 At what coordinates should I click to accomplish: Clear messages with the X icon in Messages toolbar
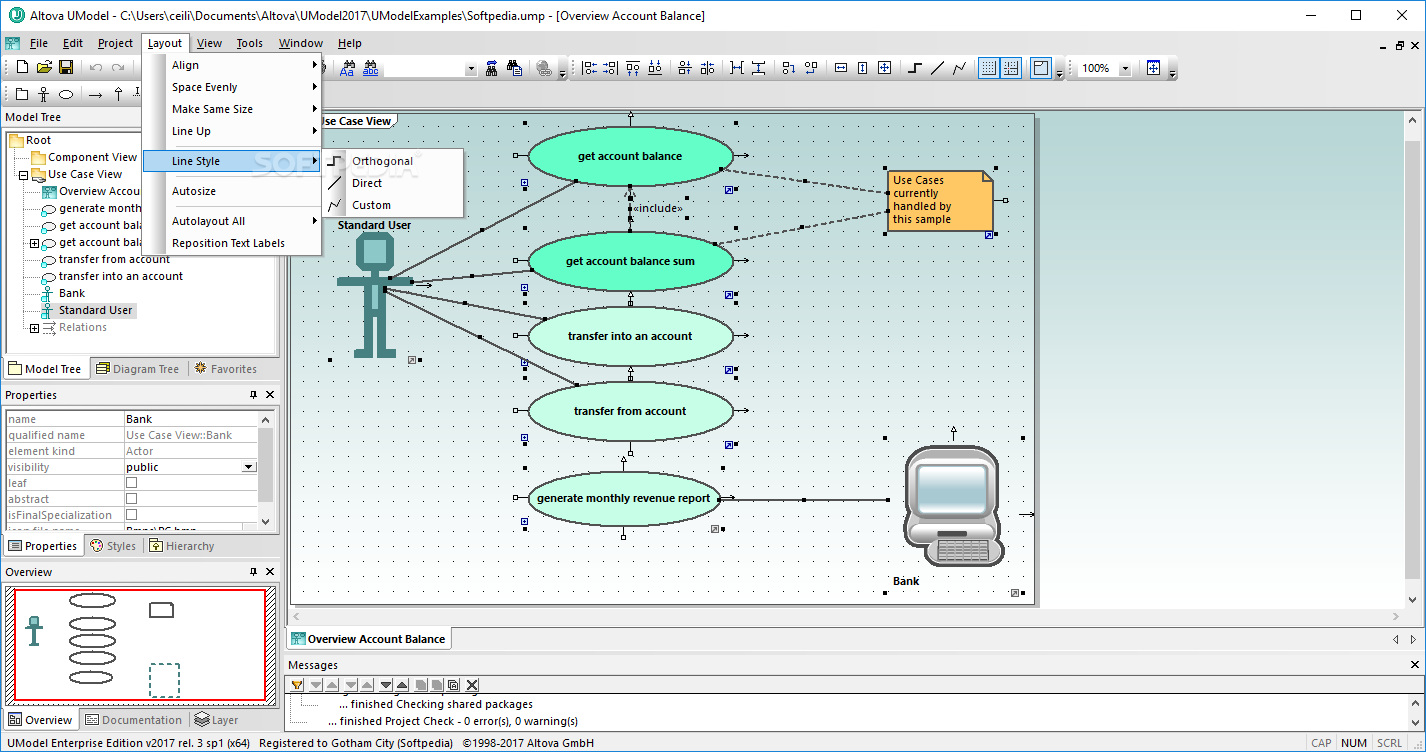[x=472, y=685]
